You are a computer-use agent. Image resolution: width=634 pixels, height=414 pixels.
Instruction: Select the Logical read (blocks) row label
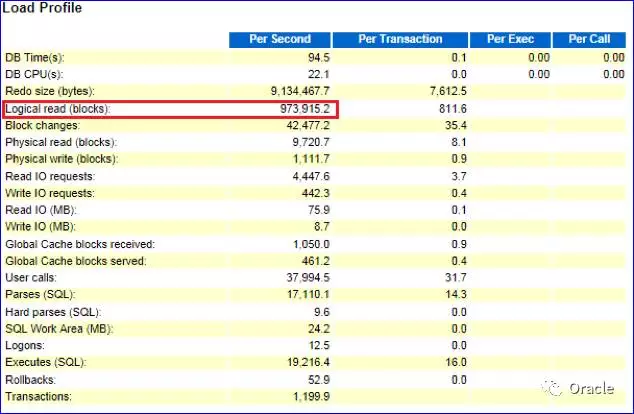(57, 109)
